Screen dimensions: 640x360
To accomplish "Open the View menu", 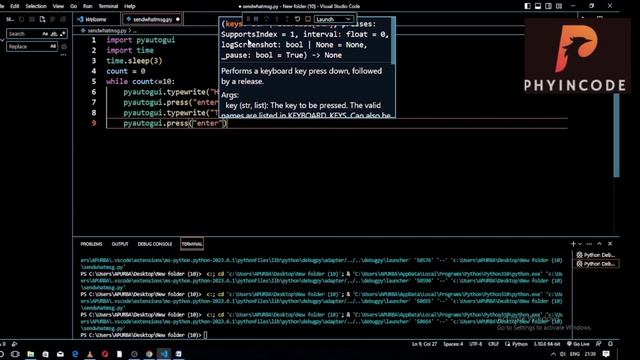I will tap(58, 6).
